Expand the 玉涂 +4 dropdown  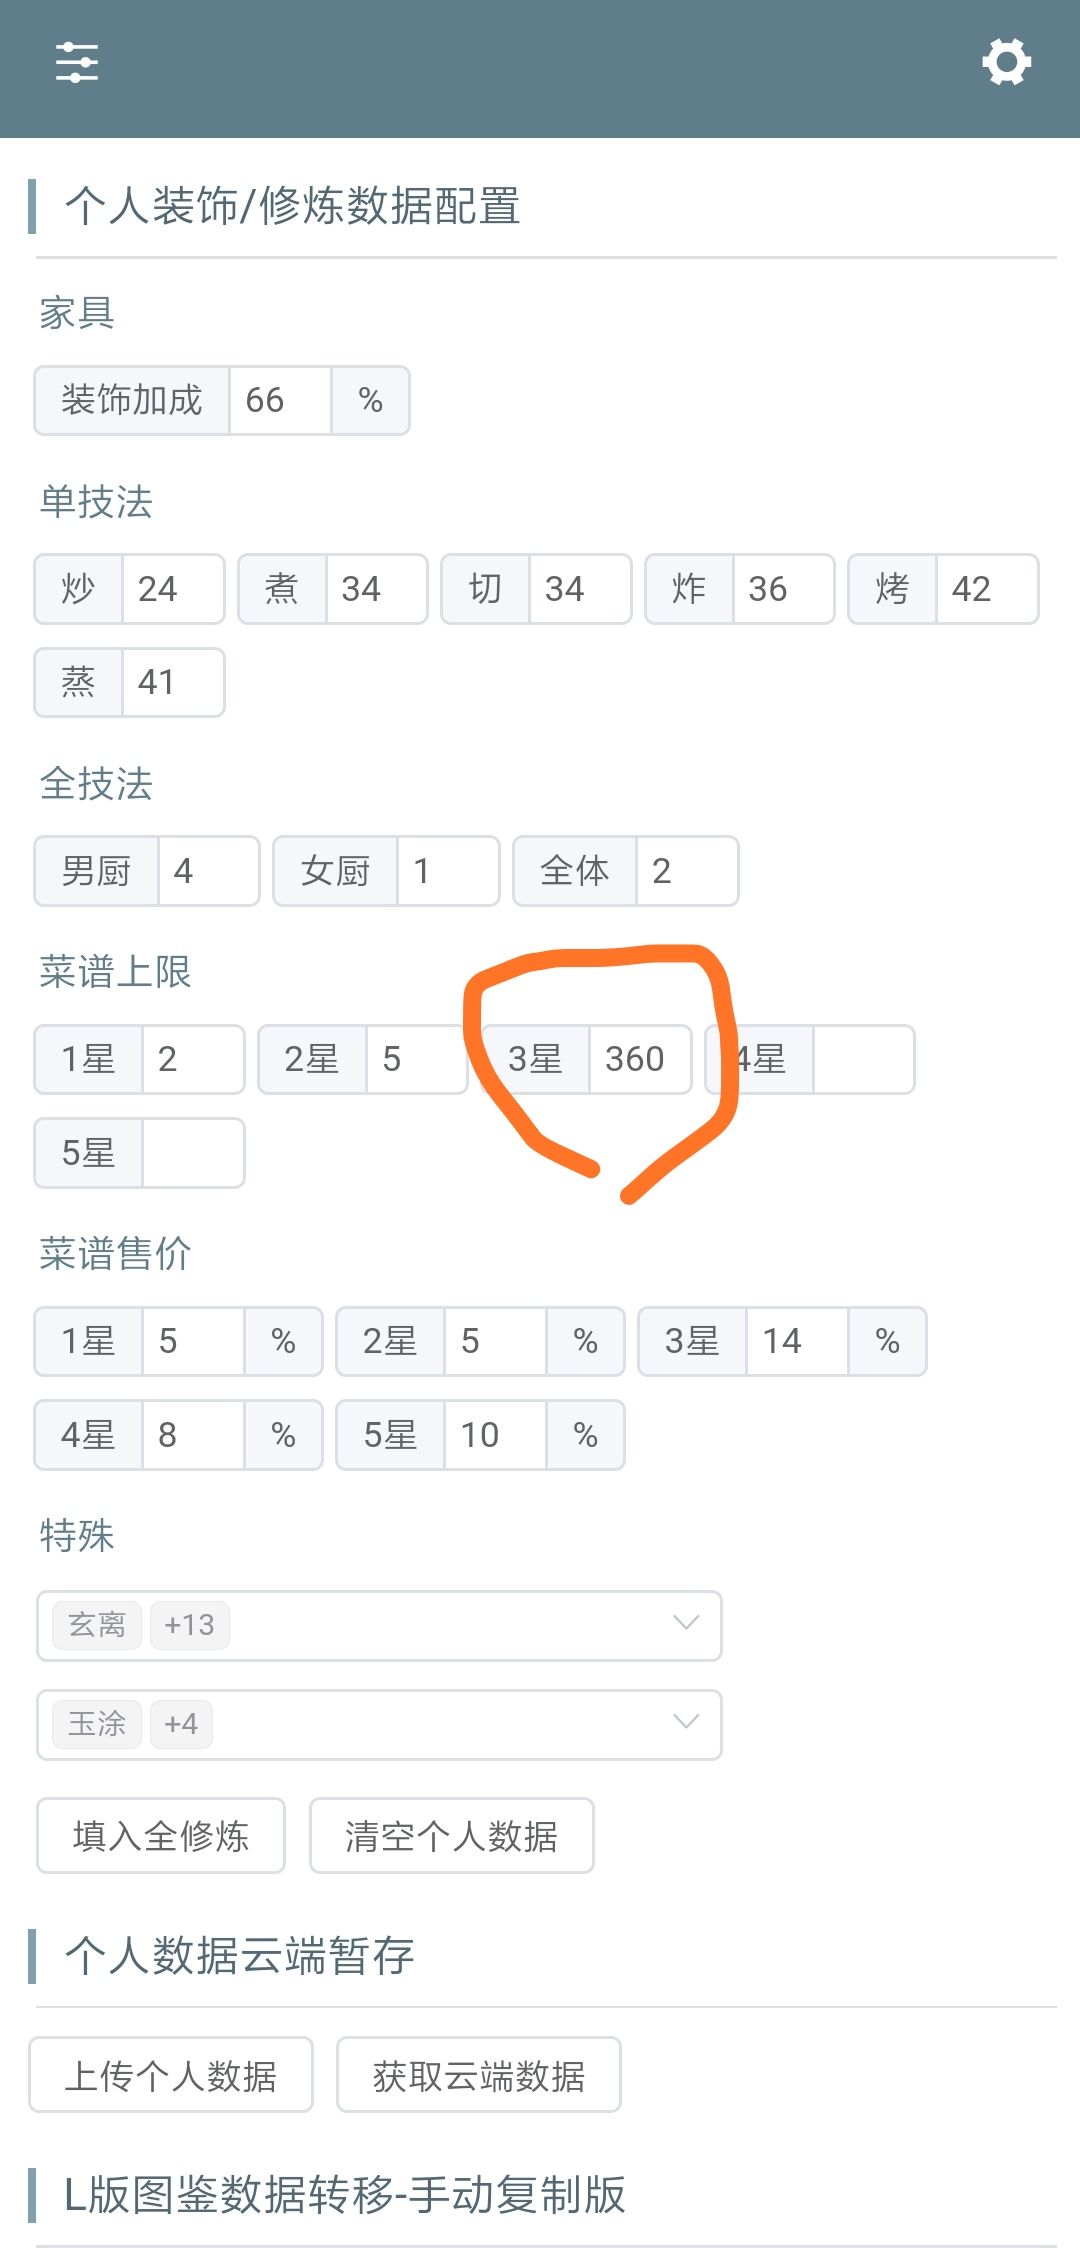[685, 1723]
